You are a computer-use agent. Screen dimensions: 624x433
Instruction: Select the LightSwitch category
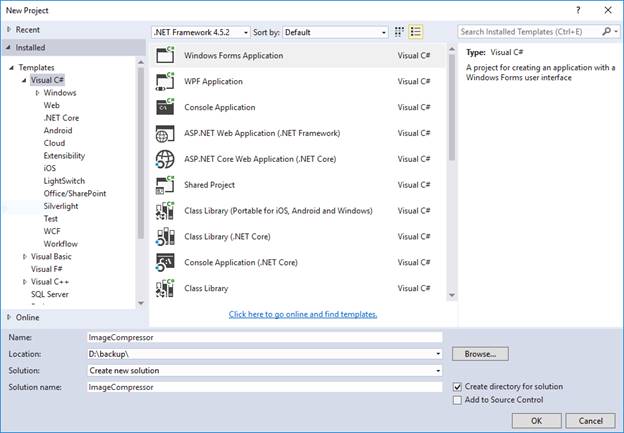pos(64,181)
